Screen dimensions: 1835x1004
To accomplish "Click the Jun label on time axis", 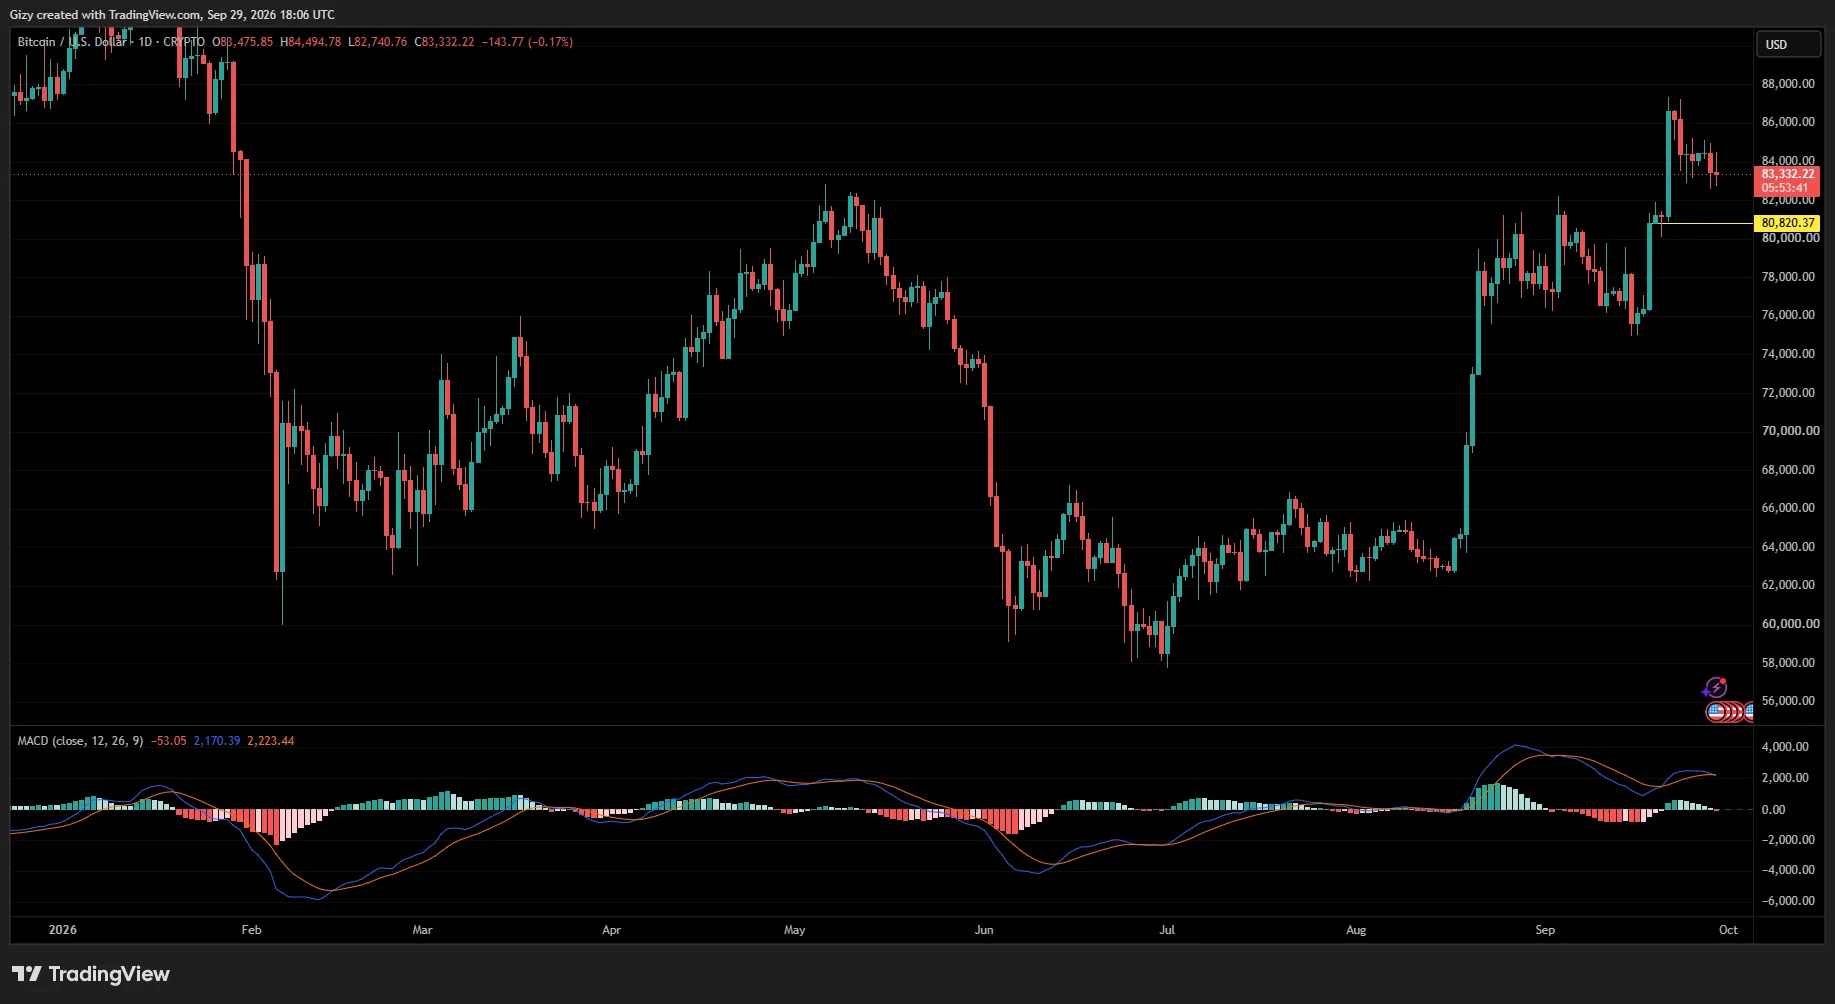I will (x=984, y=930).
